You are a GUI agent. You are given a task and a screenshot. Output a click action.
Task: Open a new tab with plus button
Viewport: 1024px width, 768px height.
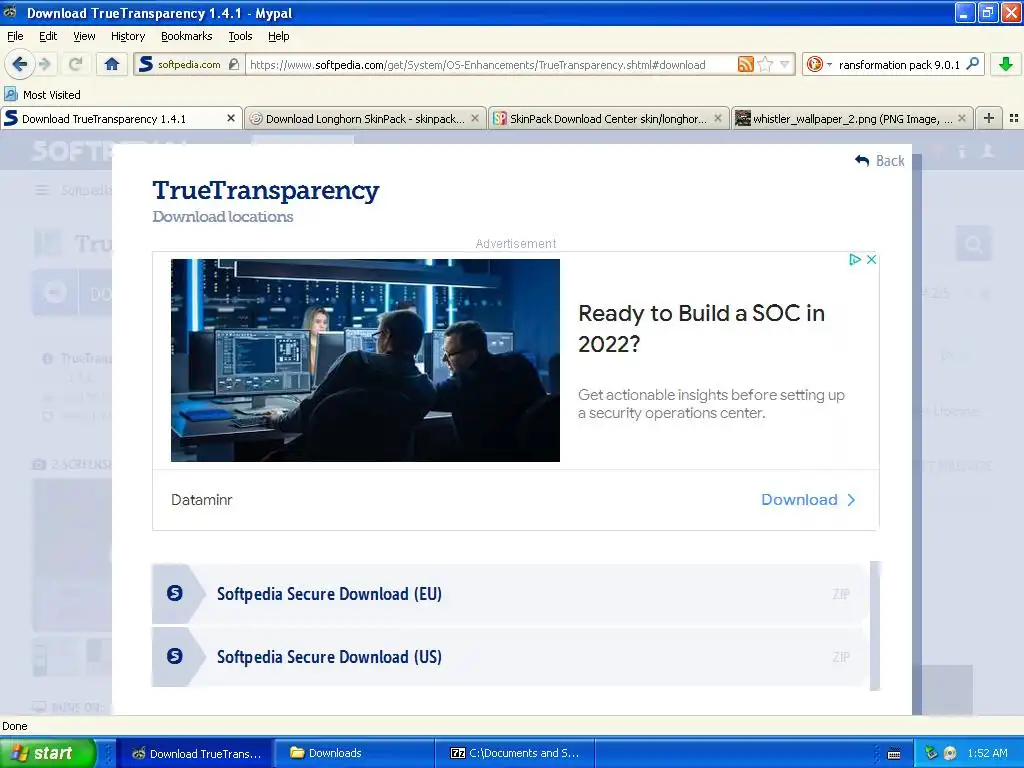[x=989, y=118]
